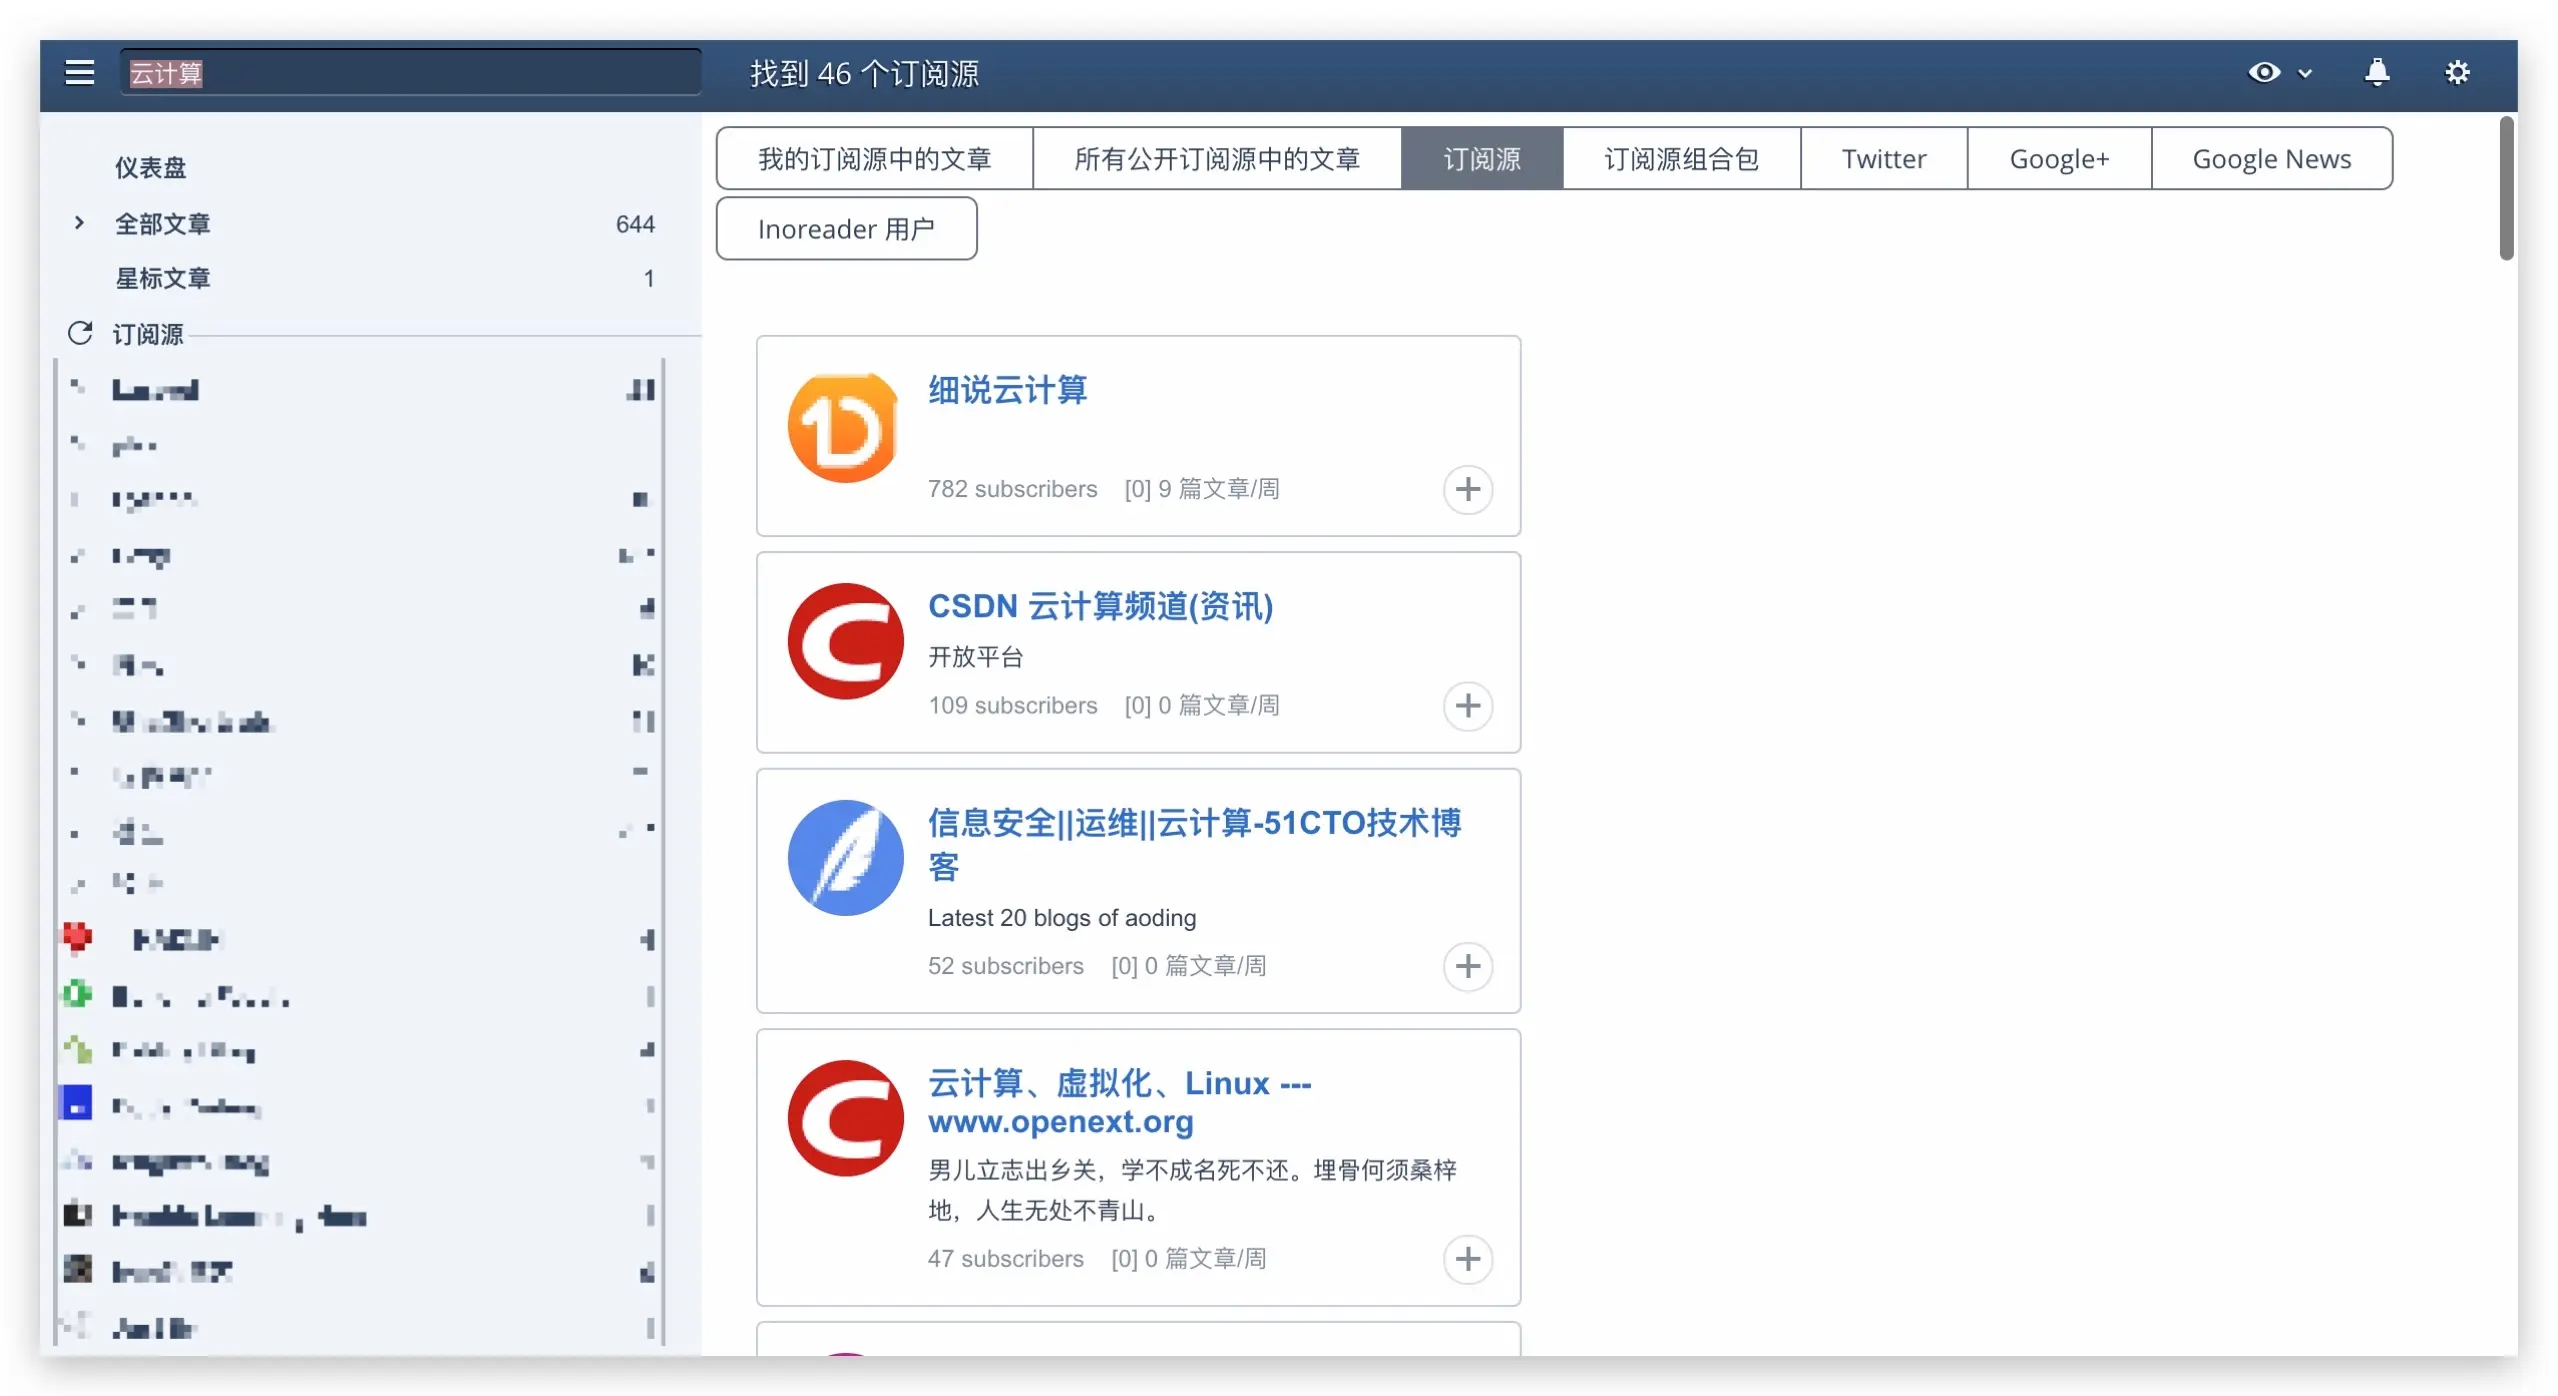The image size is (2558, 1396).
Task: Click the 云计算 search input field
Action: [x=410, y=73]
